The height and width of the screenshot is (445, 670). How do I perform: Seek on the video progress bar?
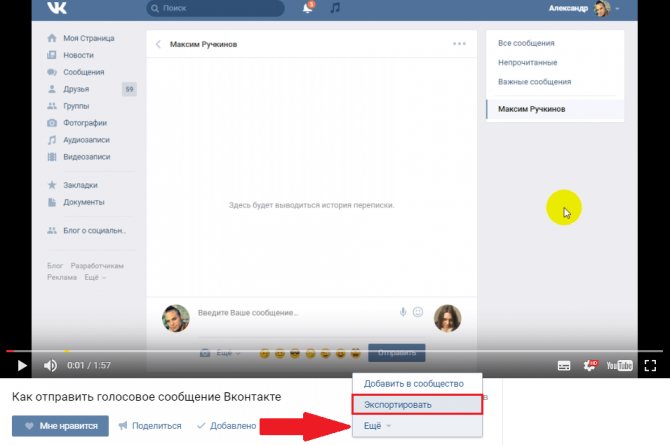(x=334, y=351)
